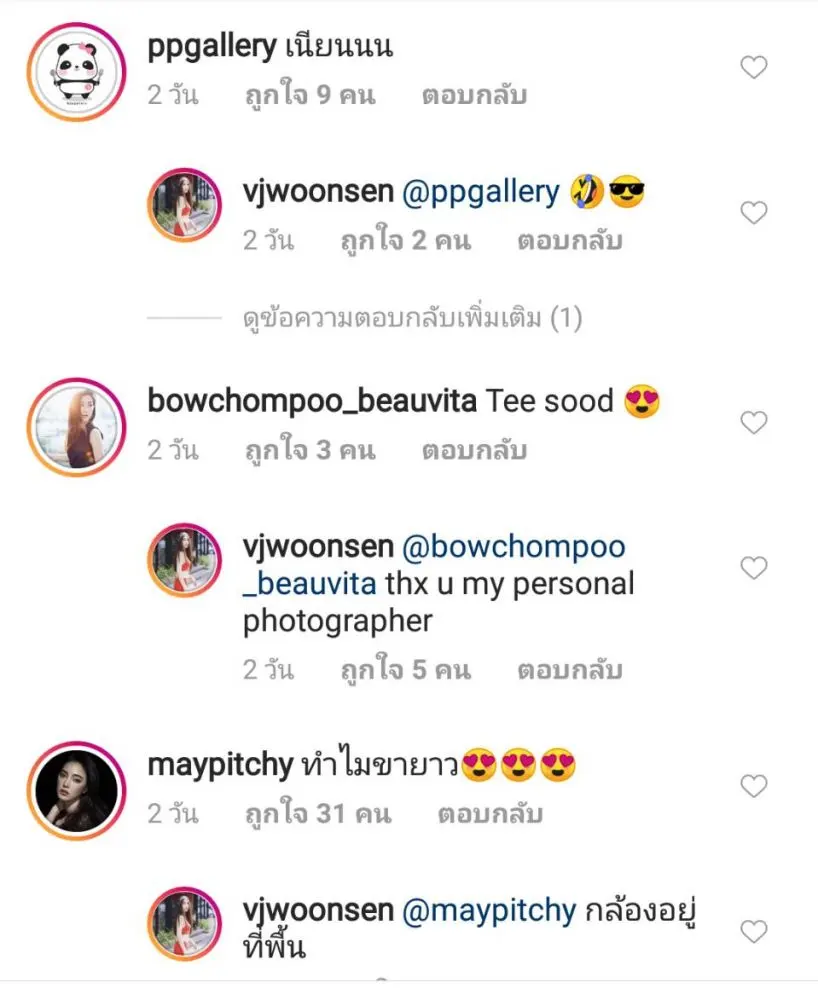This screenshot has width=818, height=1000.
Task: Heart the "thx u my personal photographer" reply
Action: coord(753,568)
